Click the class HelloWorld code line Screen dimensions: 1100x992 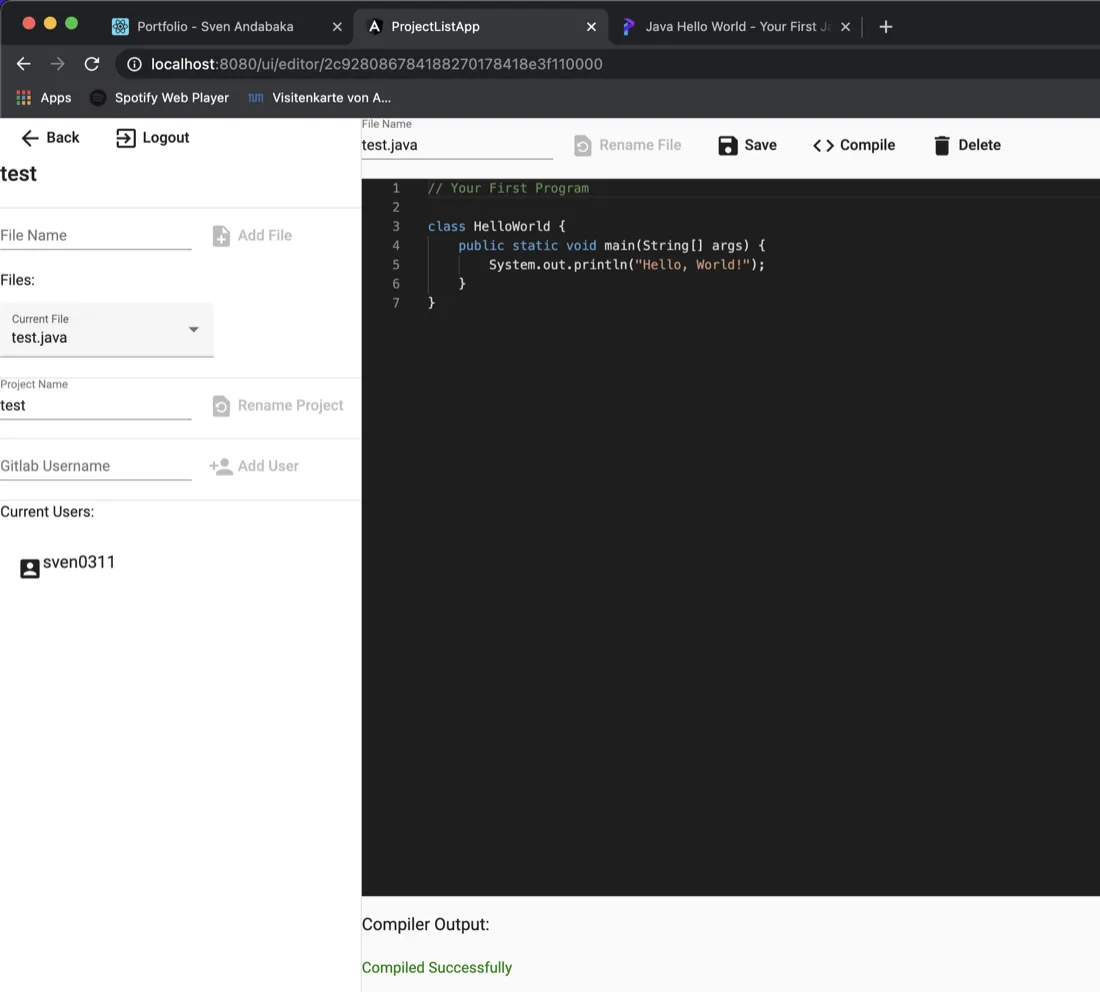(496, 227)
